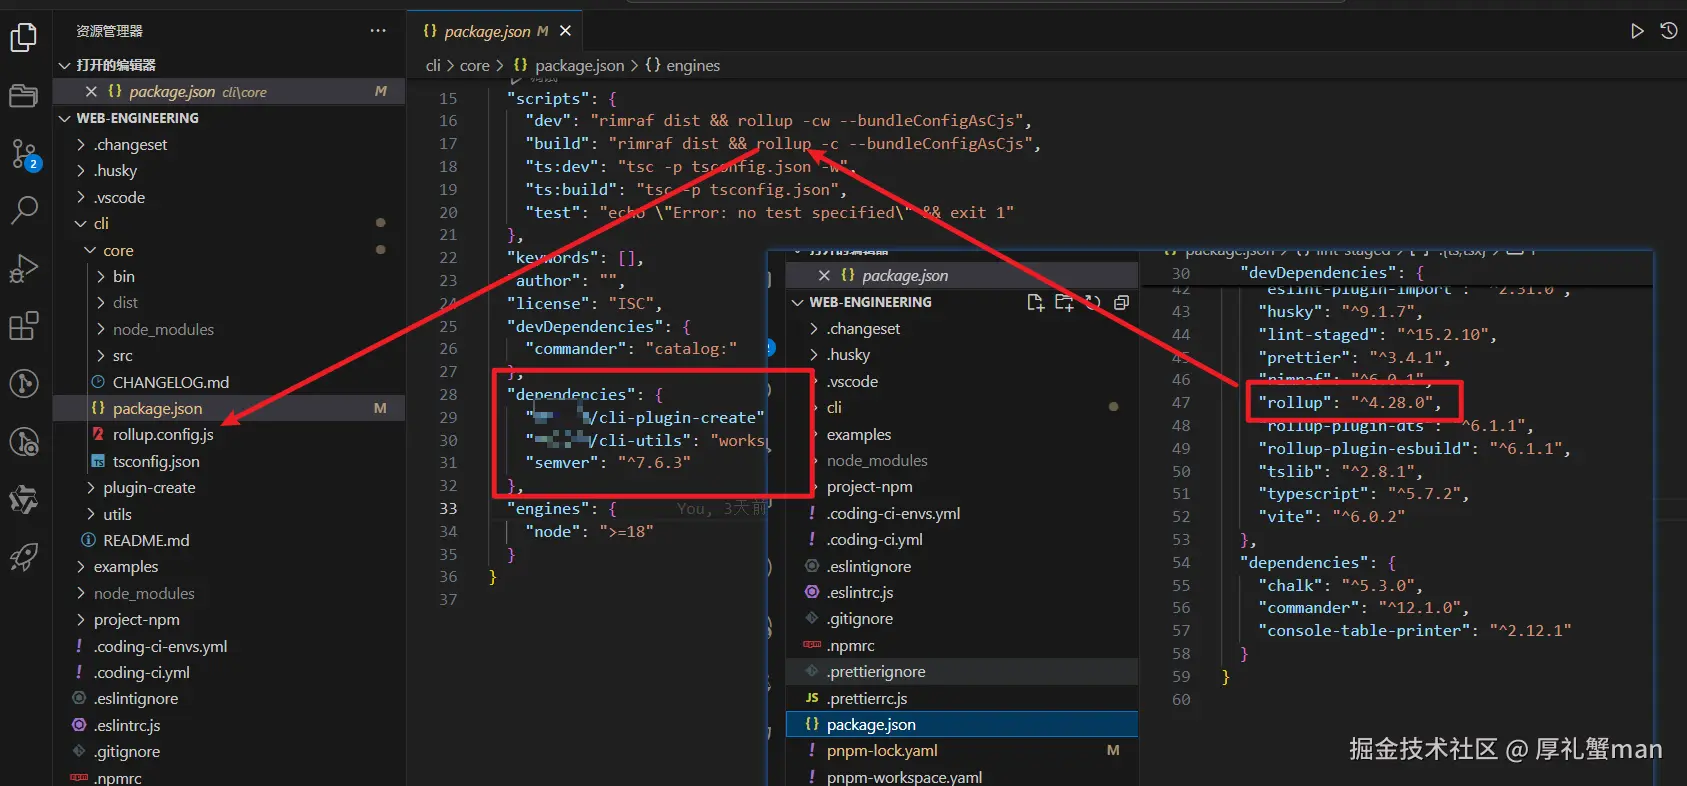
Task: Select highlighted package.json in inset explorer
Action: point(962,724)
